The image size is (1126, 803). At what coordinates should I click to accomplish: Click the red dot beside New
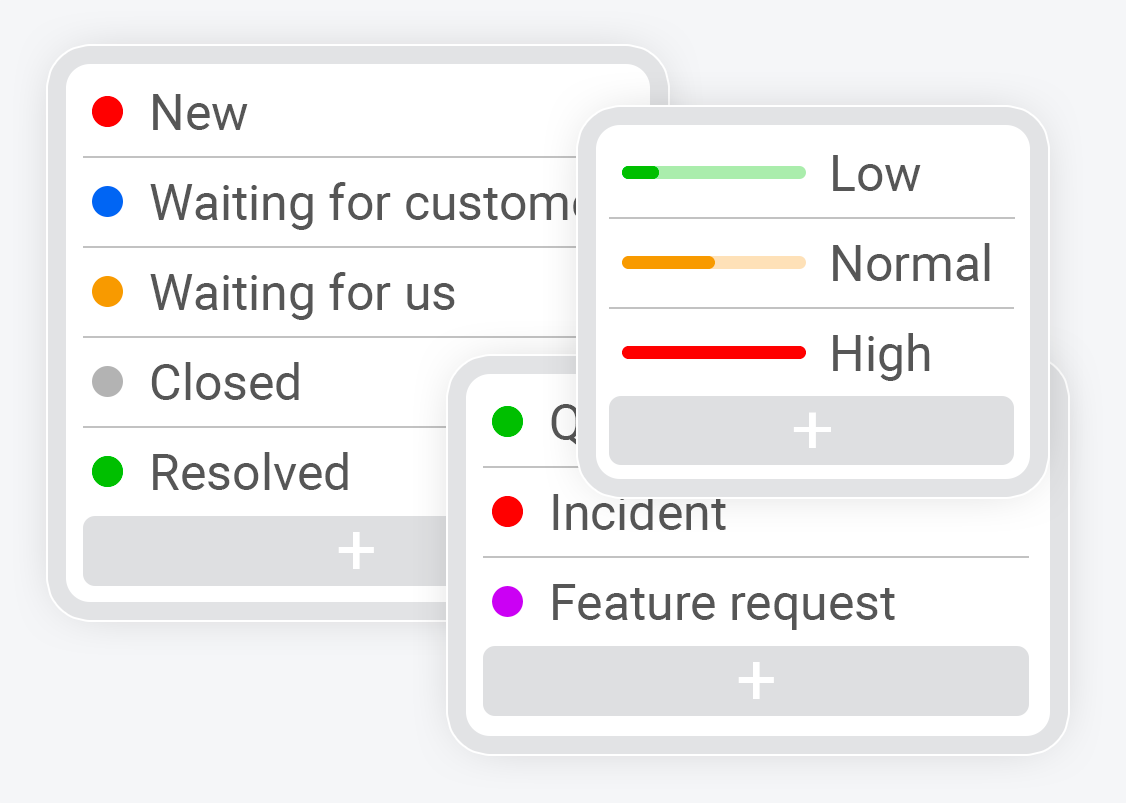[x=107, y=112]
